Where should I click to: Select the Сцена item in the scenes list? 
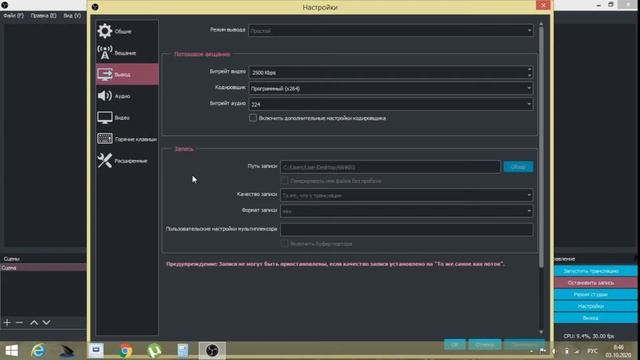coord(43,268)
